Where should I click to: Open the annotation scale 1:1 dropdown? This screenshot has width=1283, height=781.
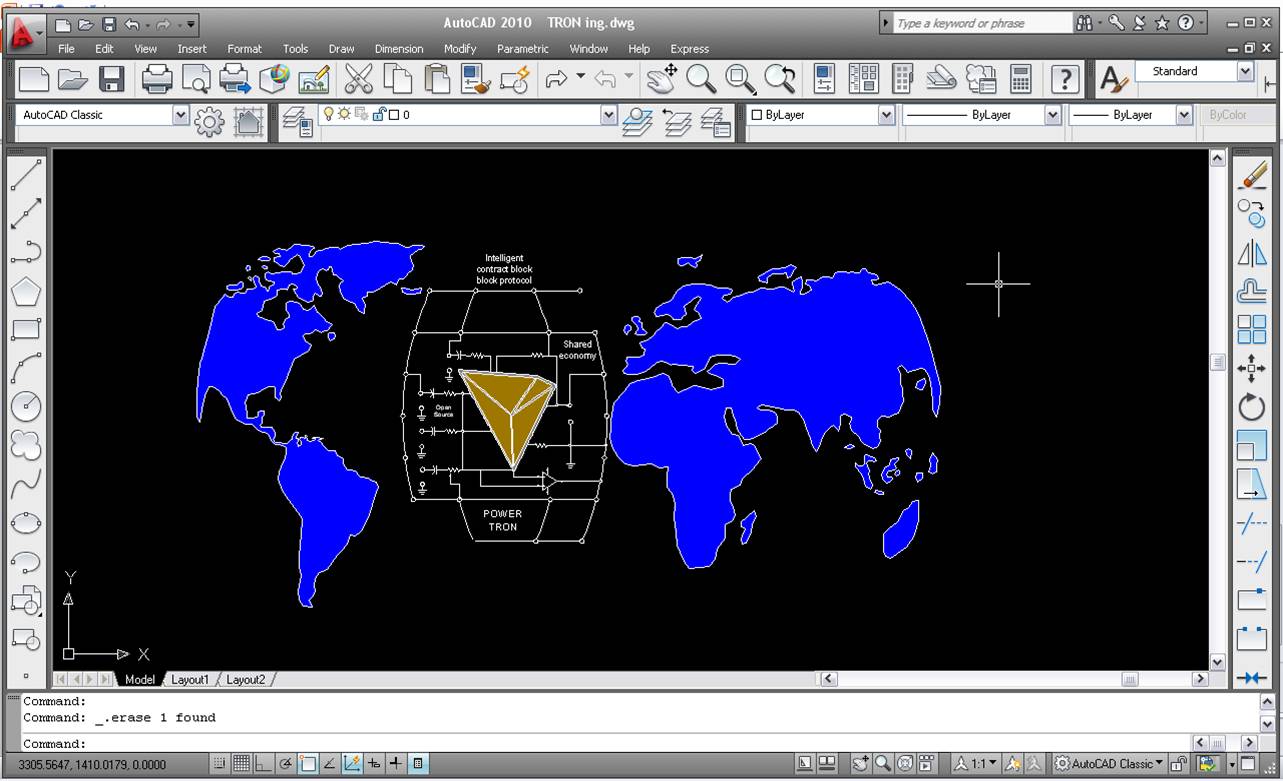975,764
